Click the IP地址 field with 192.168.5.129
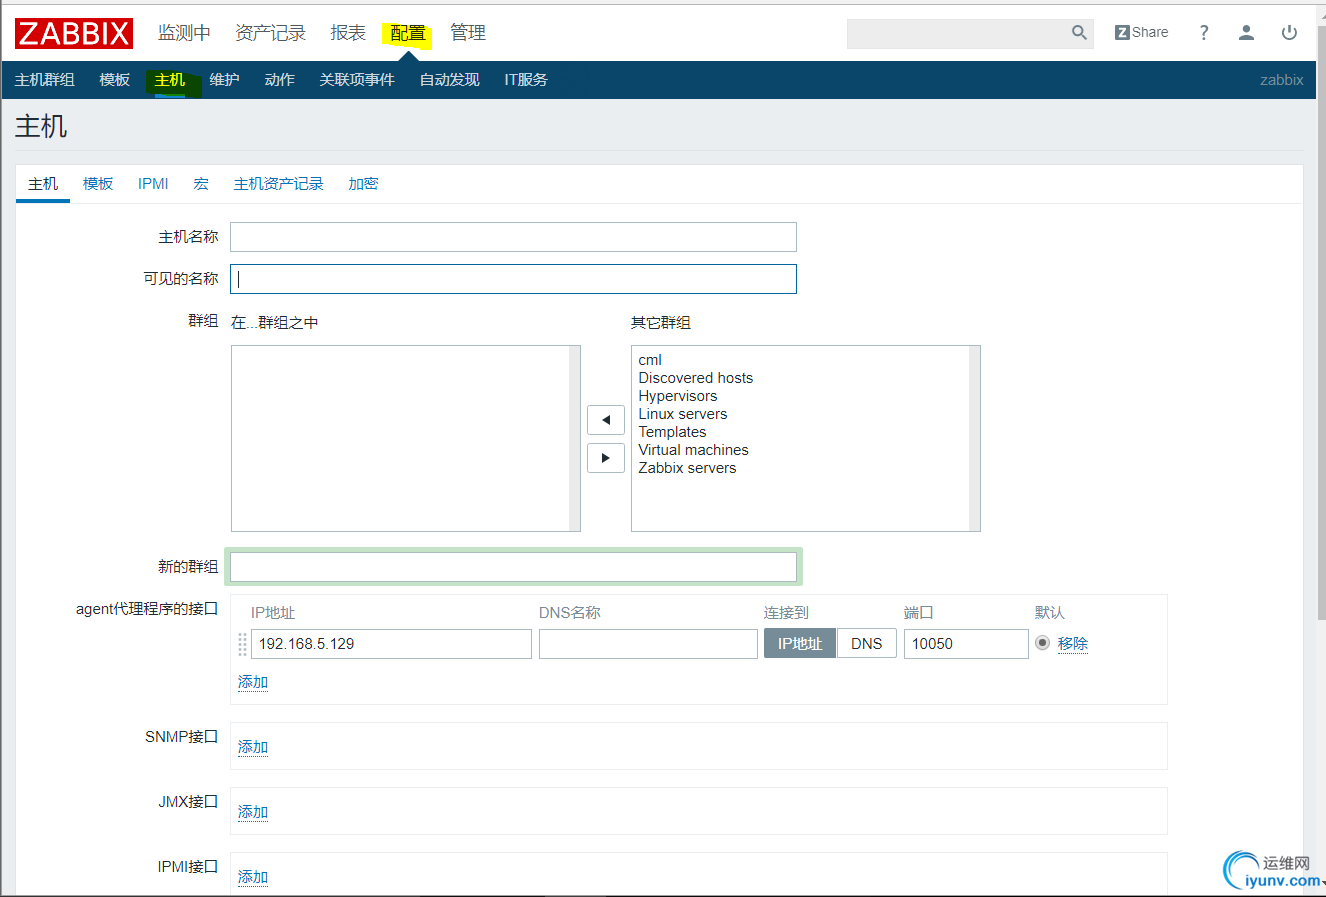Screen dimensions: 1326x897 pyautogui.click(x=391, y=644)
